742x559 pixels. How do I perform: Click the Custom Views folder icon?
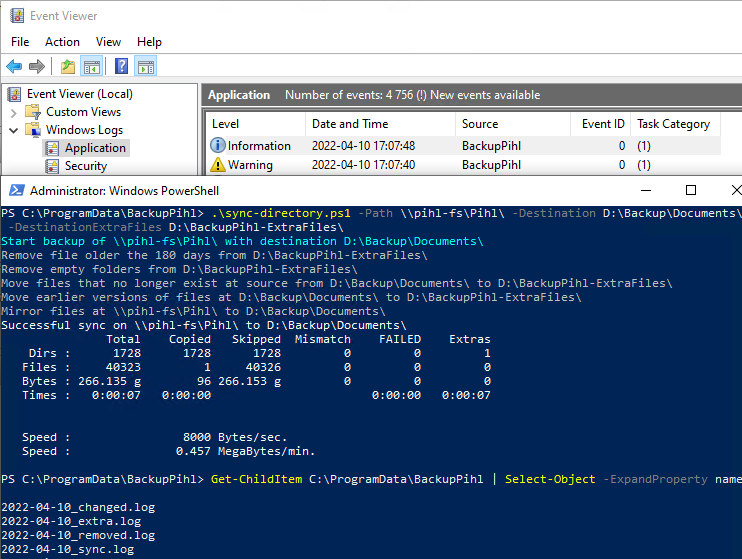(33, 112)
